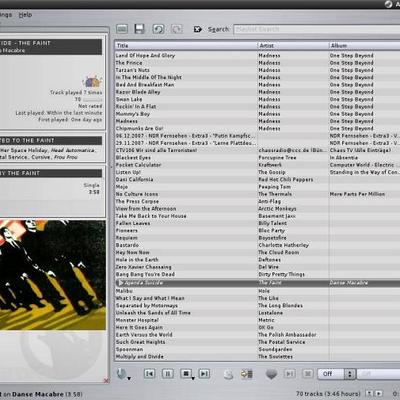Select track 'The Prince'
Screen dimensions: 400x400
(x=129, y=63)
